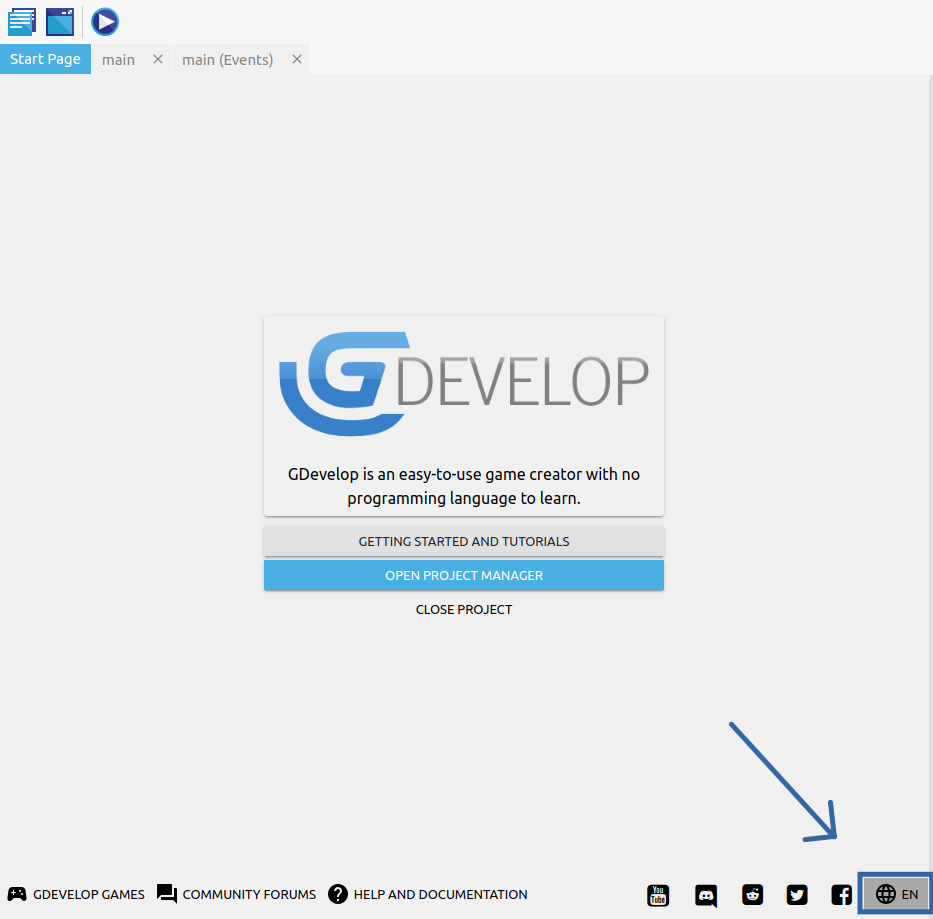Select the main (Events) tab
Image resolution: width=933 pixels, height=919 pixels.
[227, 60]
